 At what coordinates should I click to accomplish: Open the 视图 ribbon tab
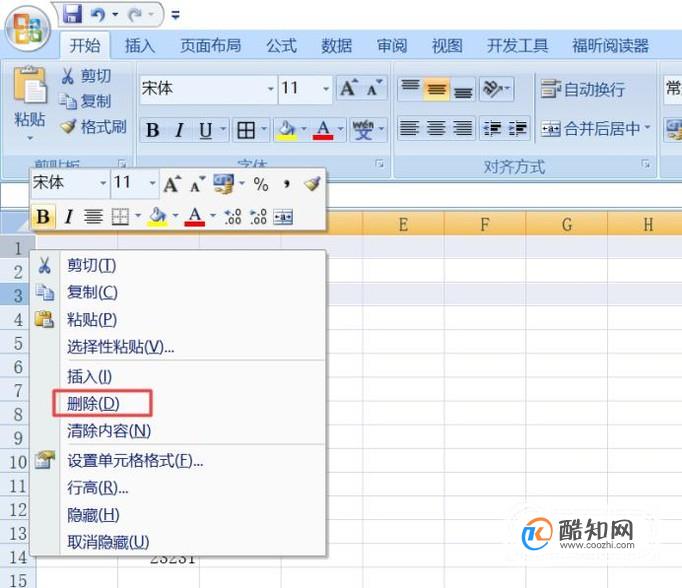coord(447,45)
